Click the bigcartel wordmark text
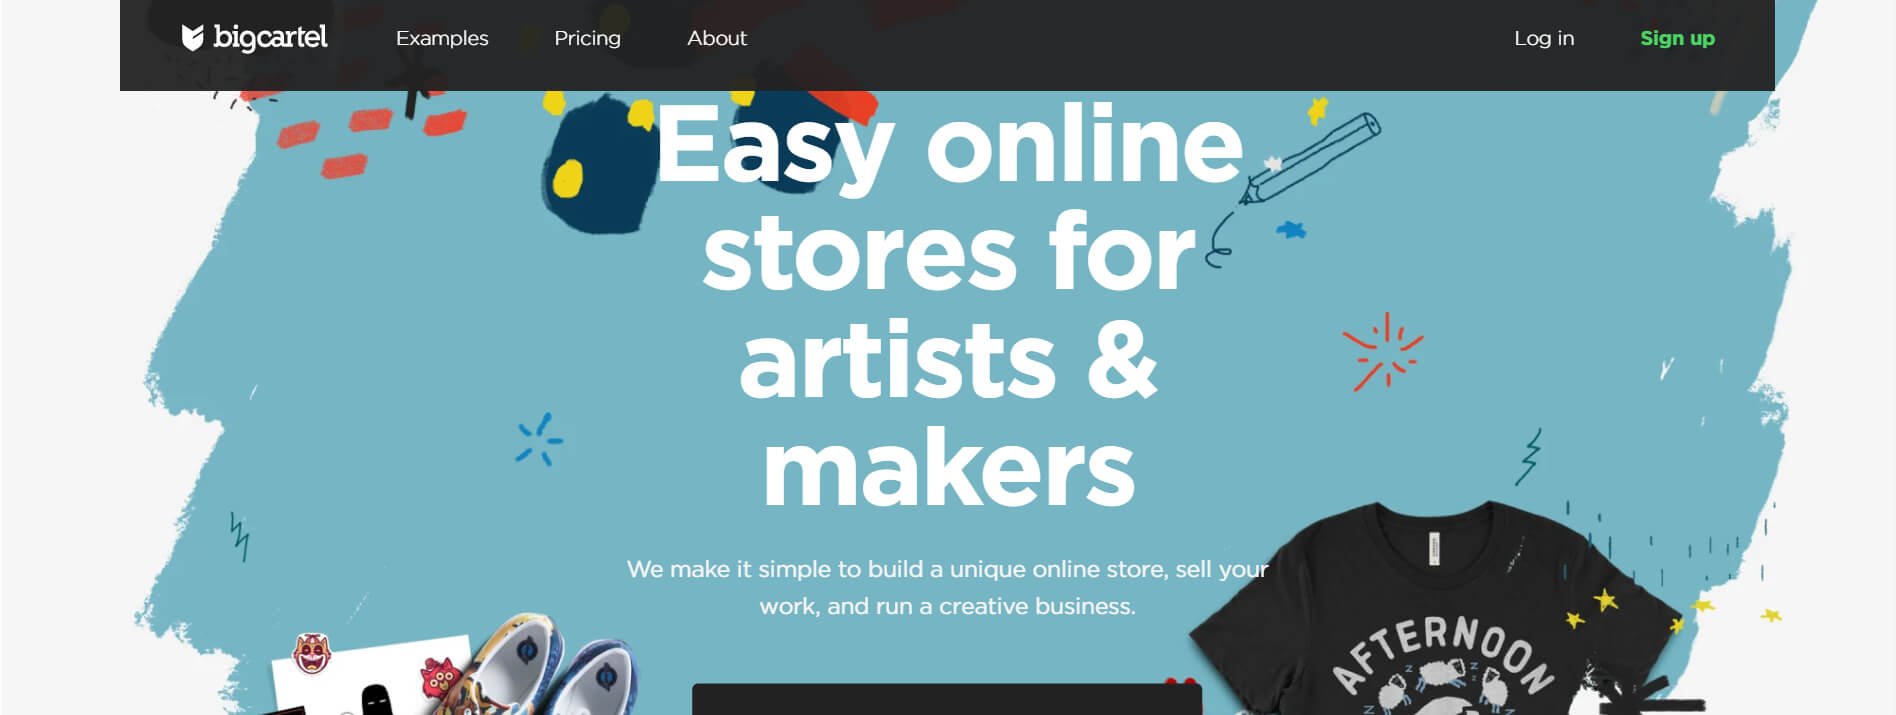The height and width of the screenshot is (715, 1896). pos(270,38)
